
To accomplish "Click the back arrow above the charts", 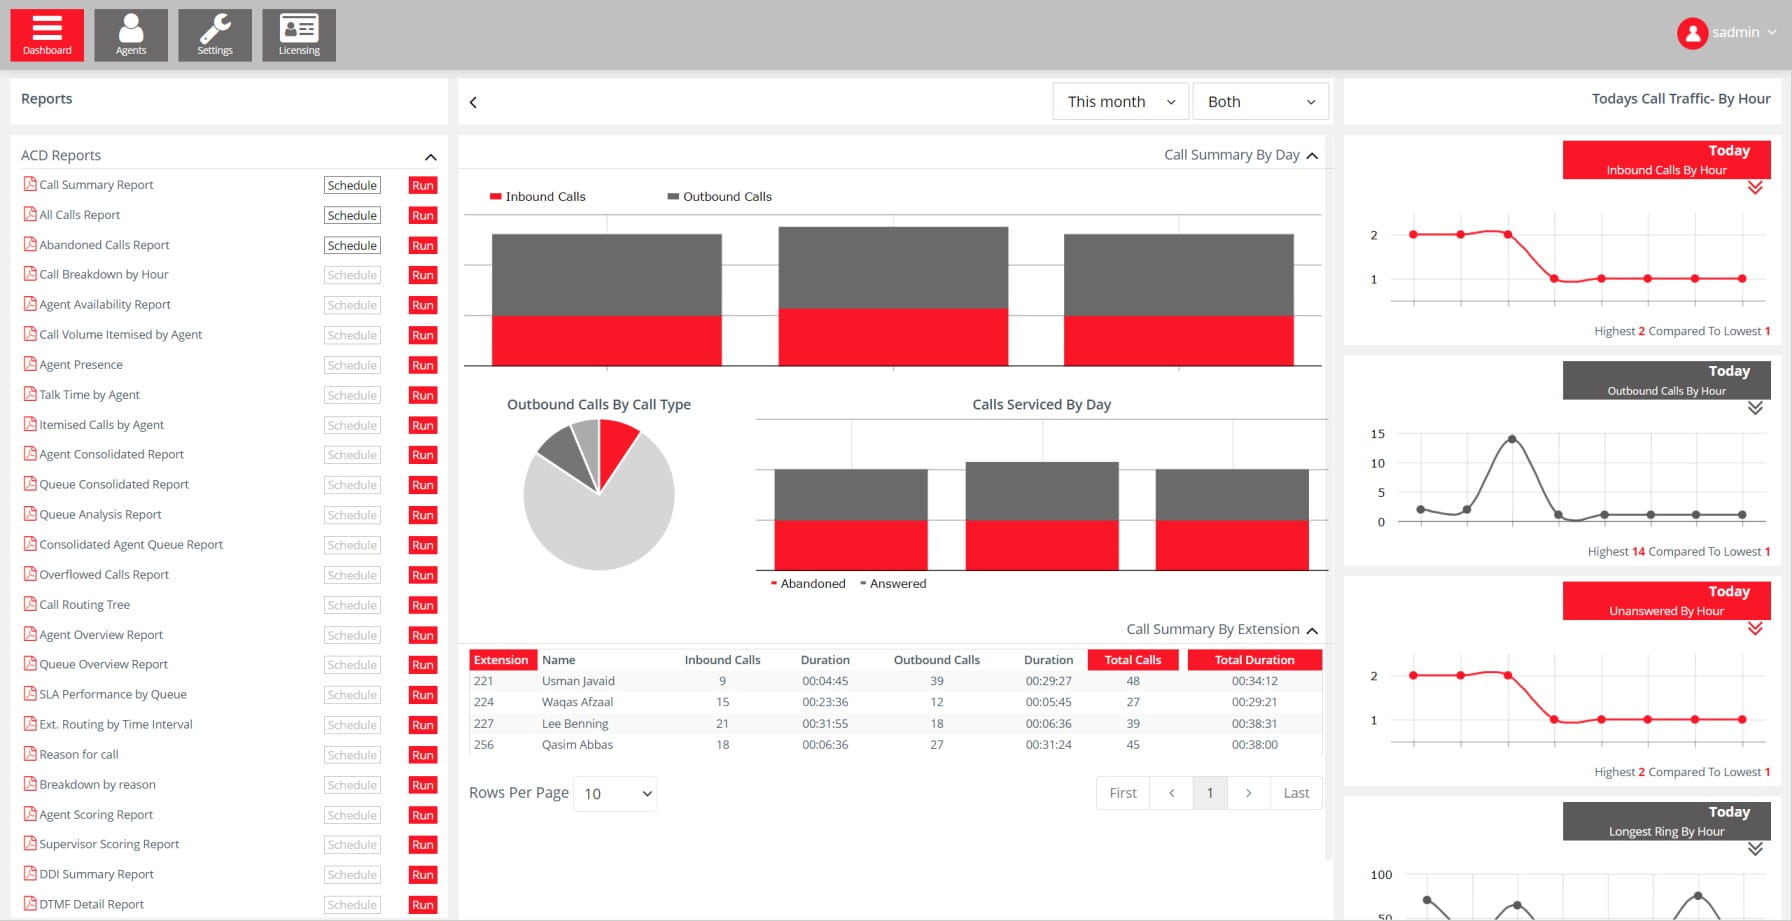I will (472, 101).
